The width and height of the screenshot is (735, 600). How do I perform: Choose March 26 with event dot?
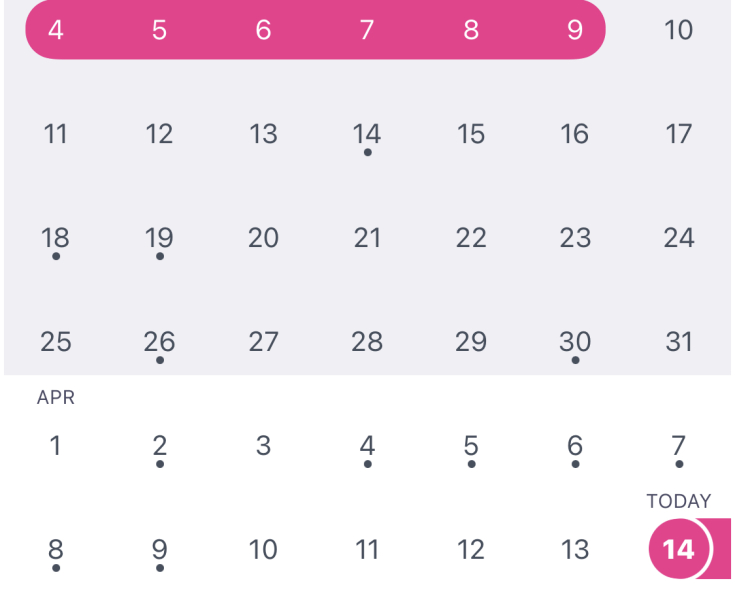(x=160, y=342)
